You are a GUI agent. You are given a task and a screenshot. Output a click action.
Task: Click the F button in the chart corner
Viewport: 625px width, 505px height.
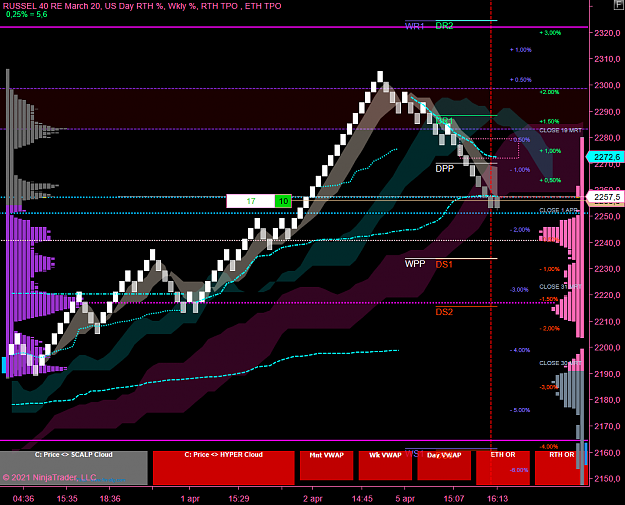[620, 3]
